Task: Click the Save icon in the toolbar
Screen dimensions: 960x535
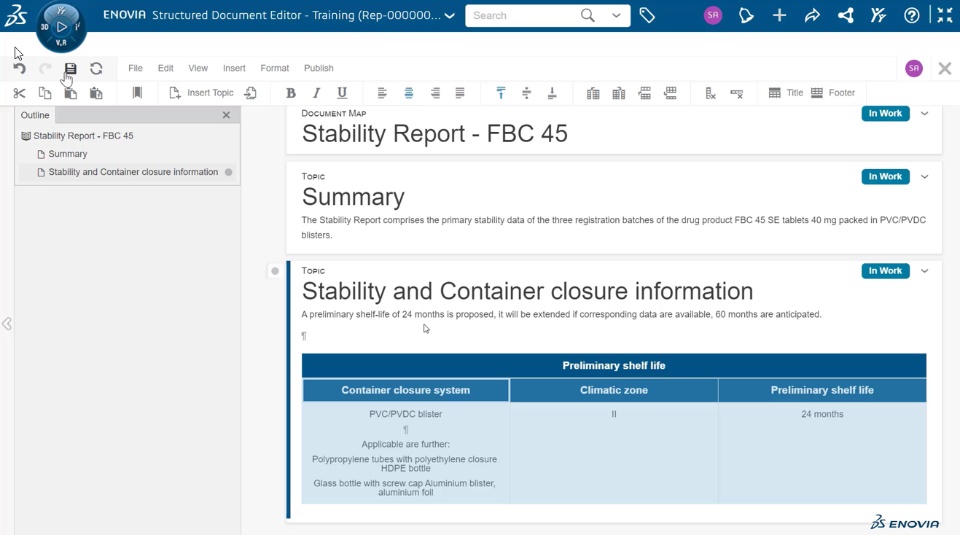Action: 70,69
